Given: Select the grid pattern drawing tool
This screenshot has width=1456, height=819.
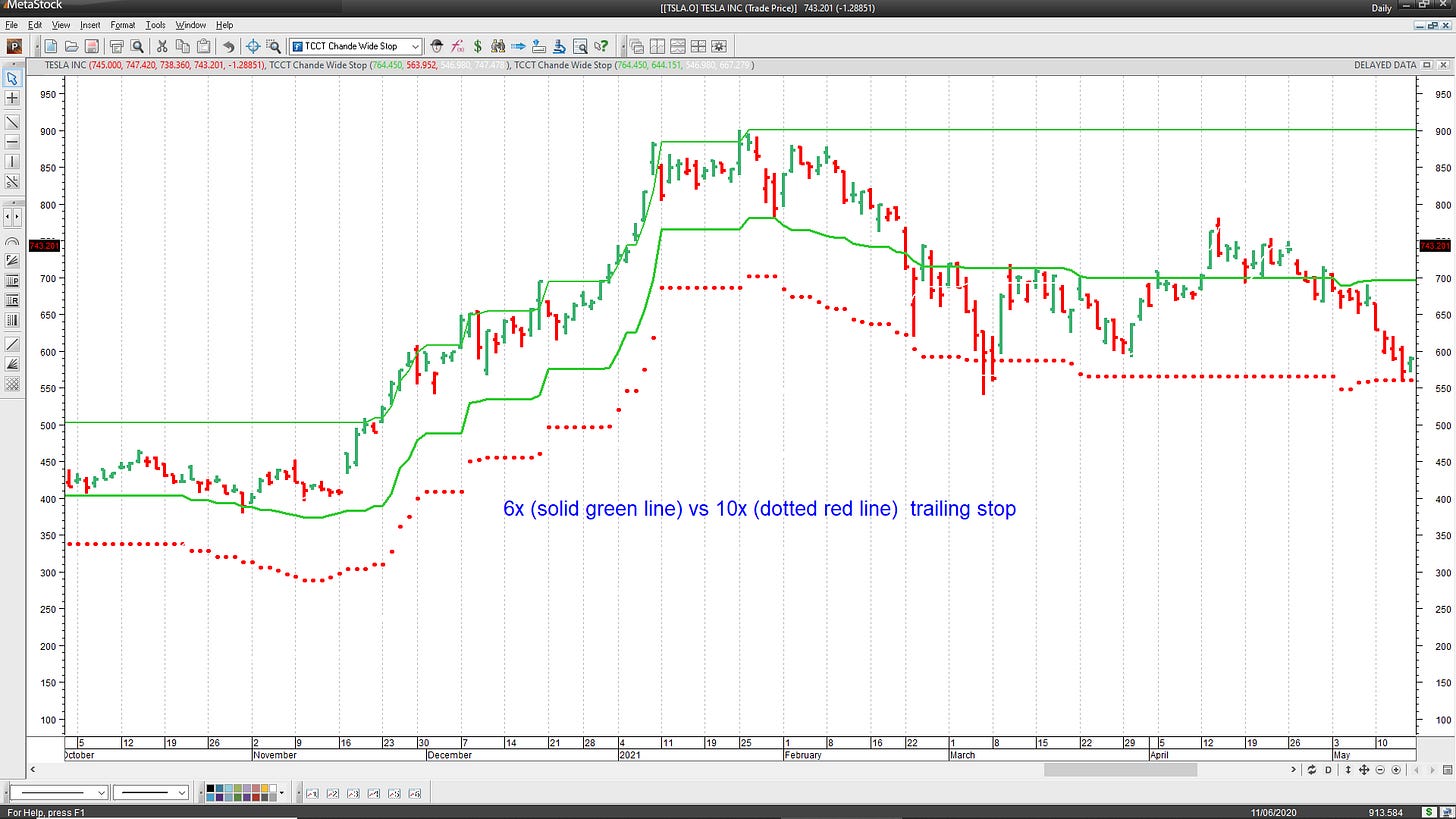Looking at the screenshot, I should 13,384.
